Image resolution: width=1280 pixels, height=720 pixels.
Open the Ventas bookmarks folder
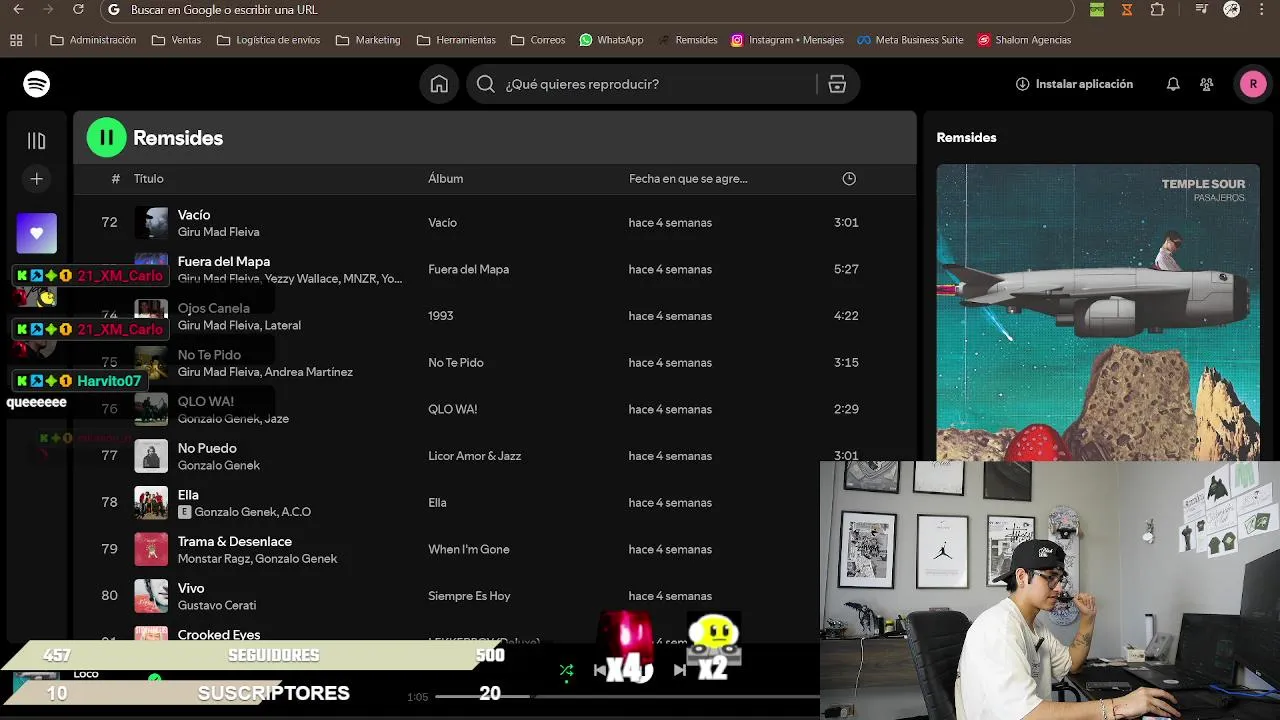(x=176, y=40)
